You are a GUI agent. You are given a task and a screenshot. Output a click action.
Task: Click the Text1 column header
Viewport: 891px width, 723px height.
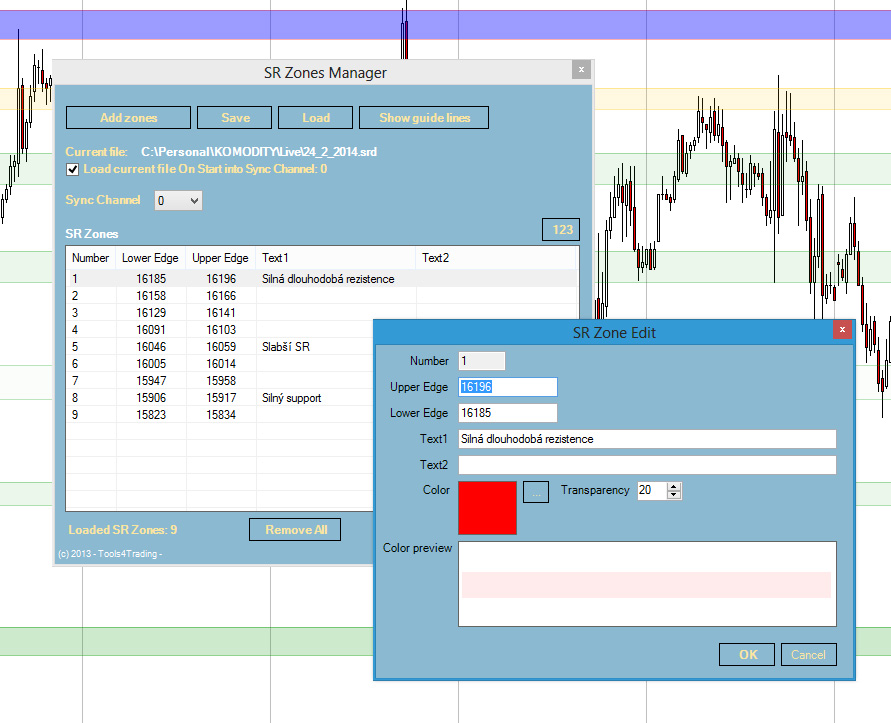point(335,258)
